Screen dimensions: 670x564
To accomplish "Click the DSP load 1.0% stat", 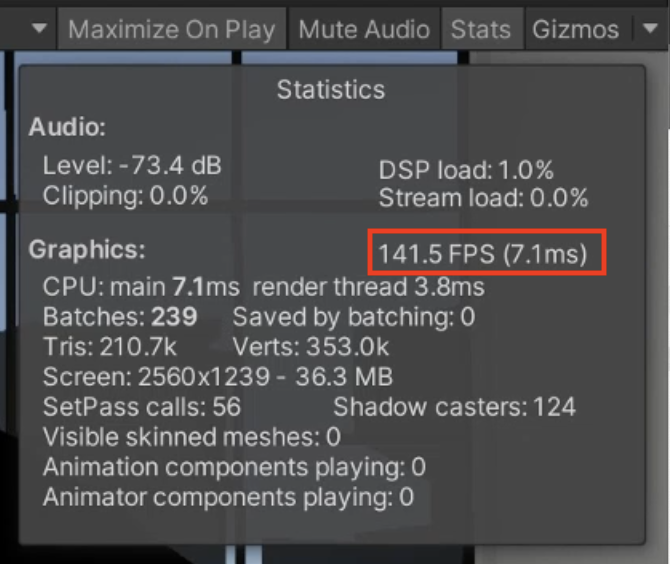I will (x=466, y=170).
